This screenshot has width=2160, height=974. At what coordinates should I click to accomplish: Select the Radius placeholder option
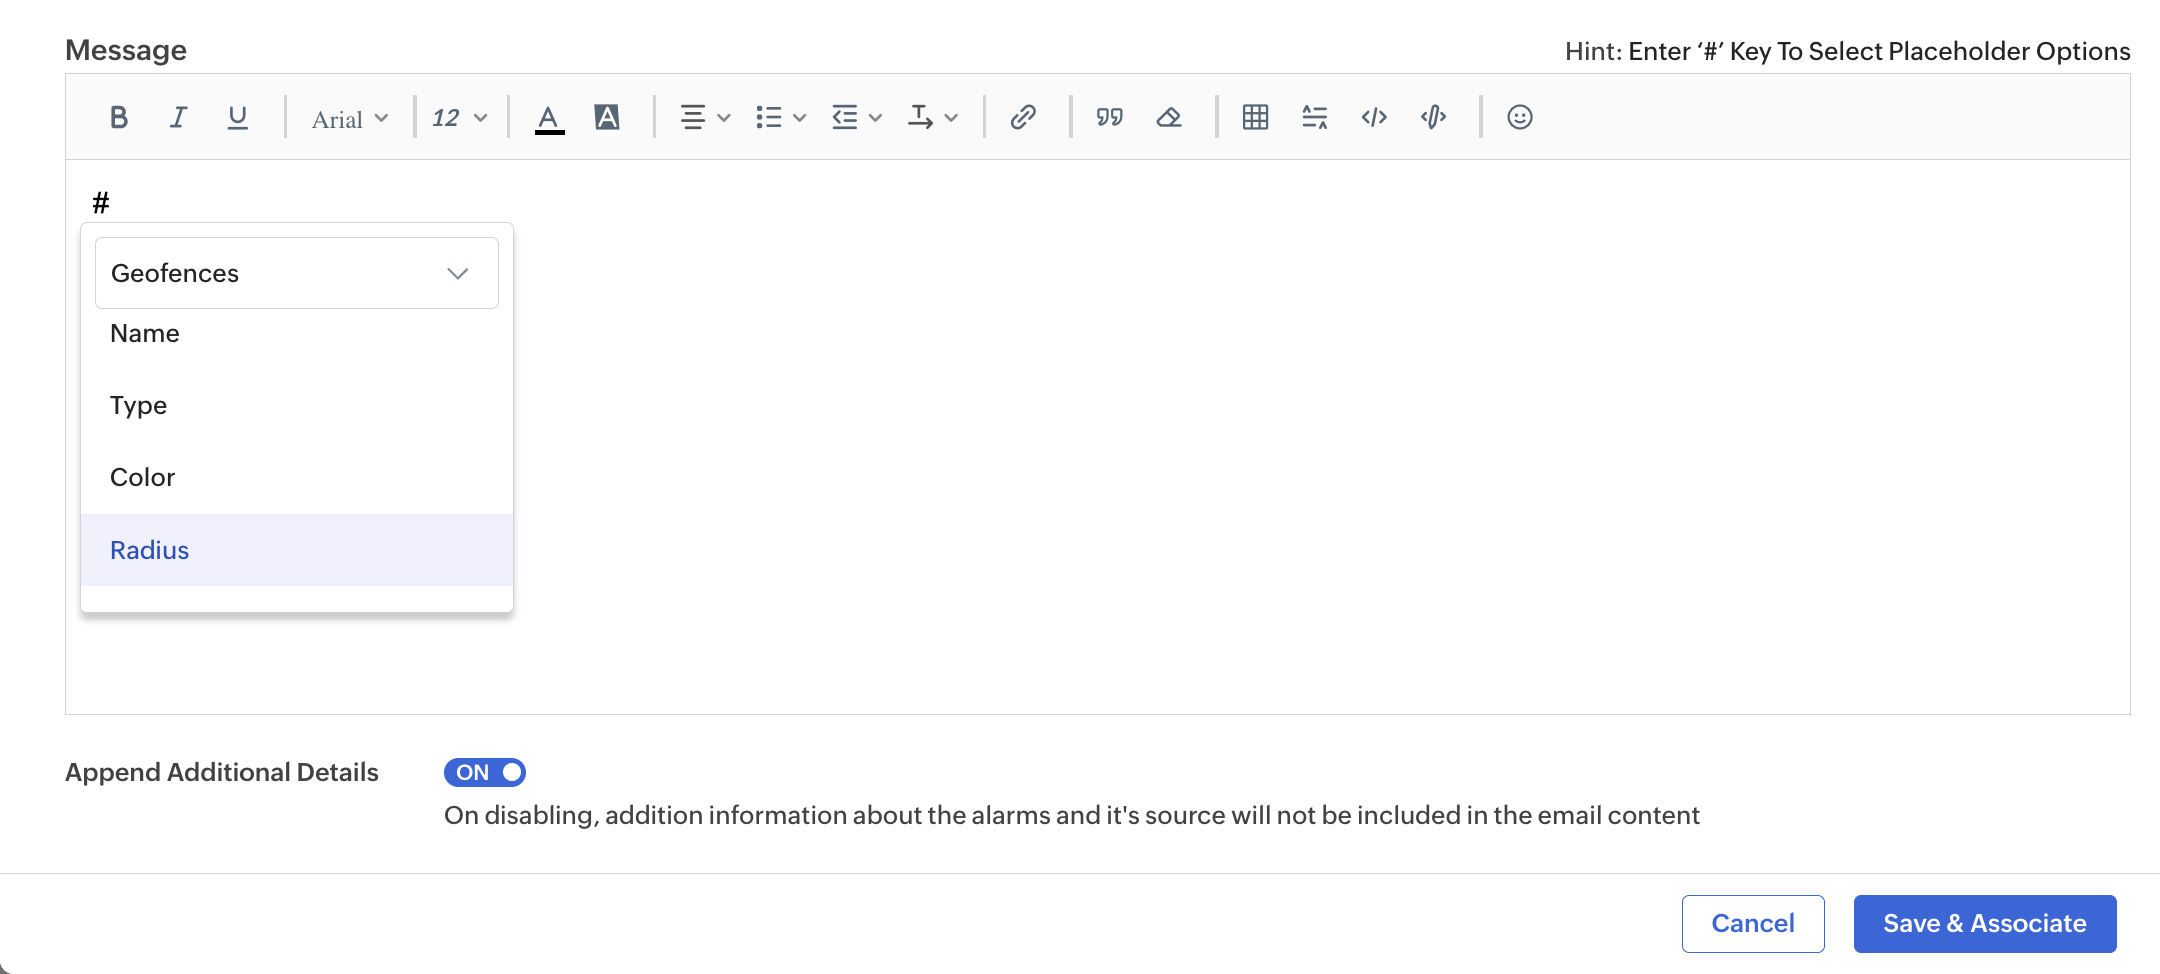pyautogui.click(x=297, y=550)
